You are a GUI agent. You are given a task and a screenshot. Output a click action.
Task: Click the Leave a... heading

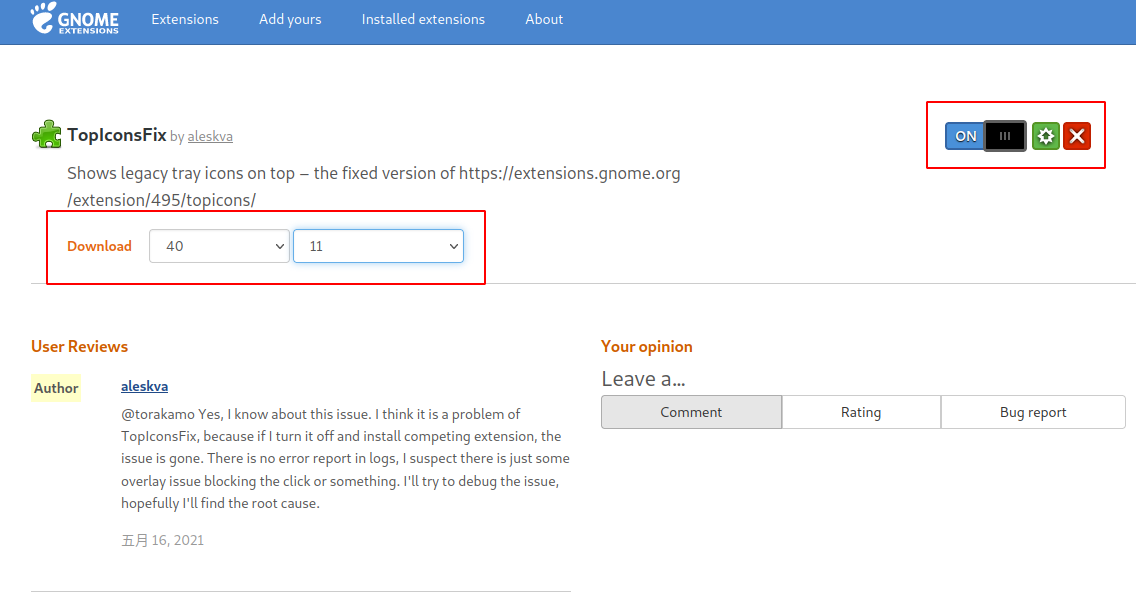click(643, 379)
